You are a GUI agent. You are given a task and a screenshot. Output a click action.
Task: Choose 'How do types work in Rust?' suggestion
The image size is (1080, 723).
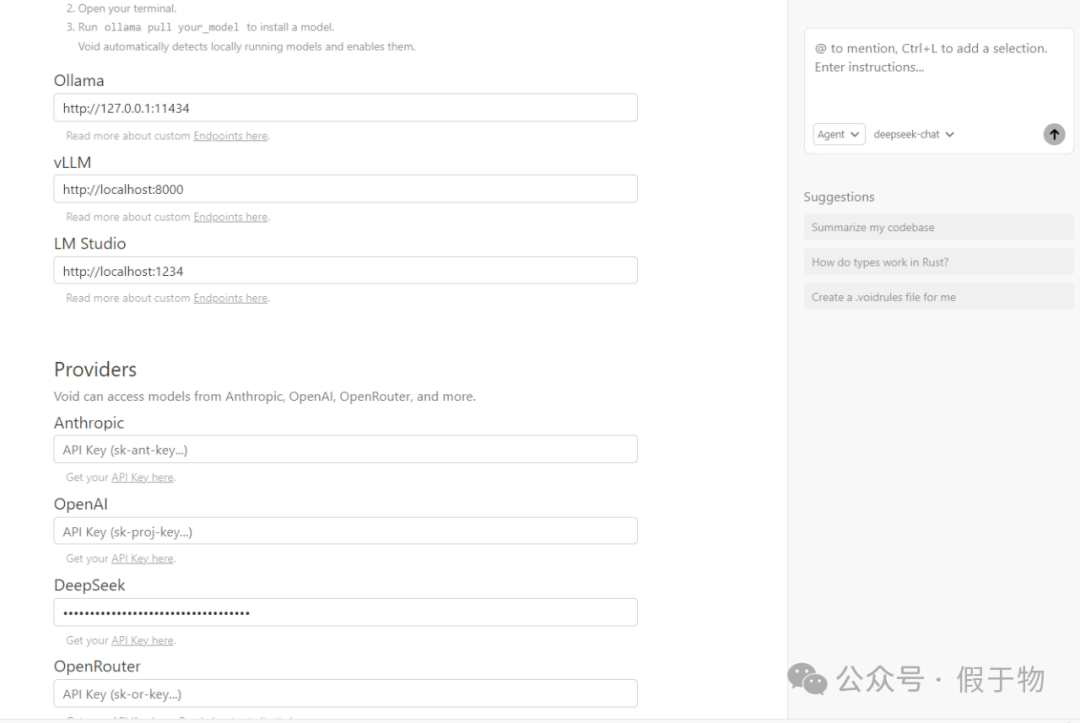point(938,262)
